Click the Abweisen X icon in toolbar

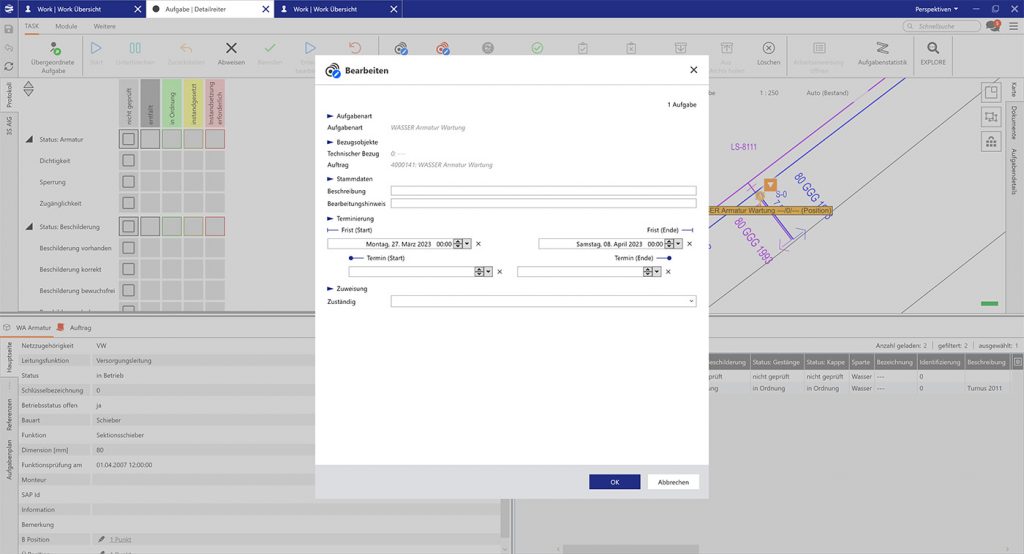[x=231, y=48]
